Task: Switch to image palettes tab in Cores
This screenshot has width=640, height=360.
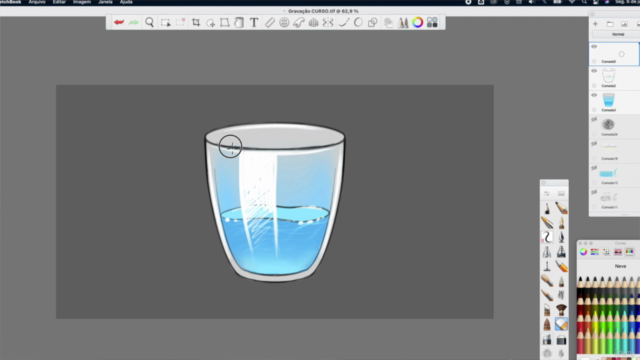Action: pyautogui.click(x=618, y=252)
